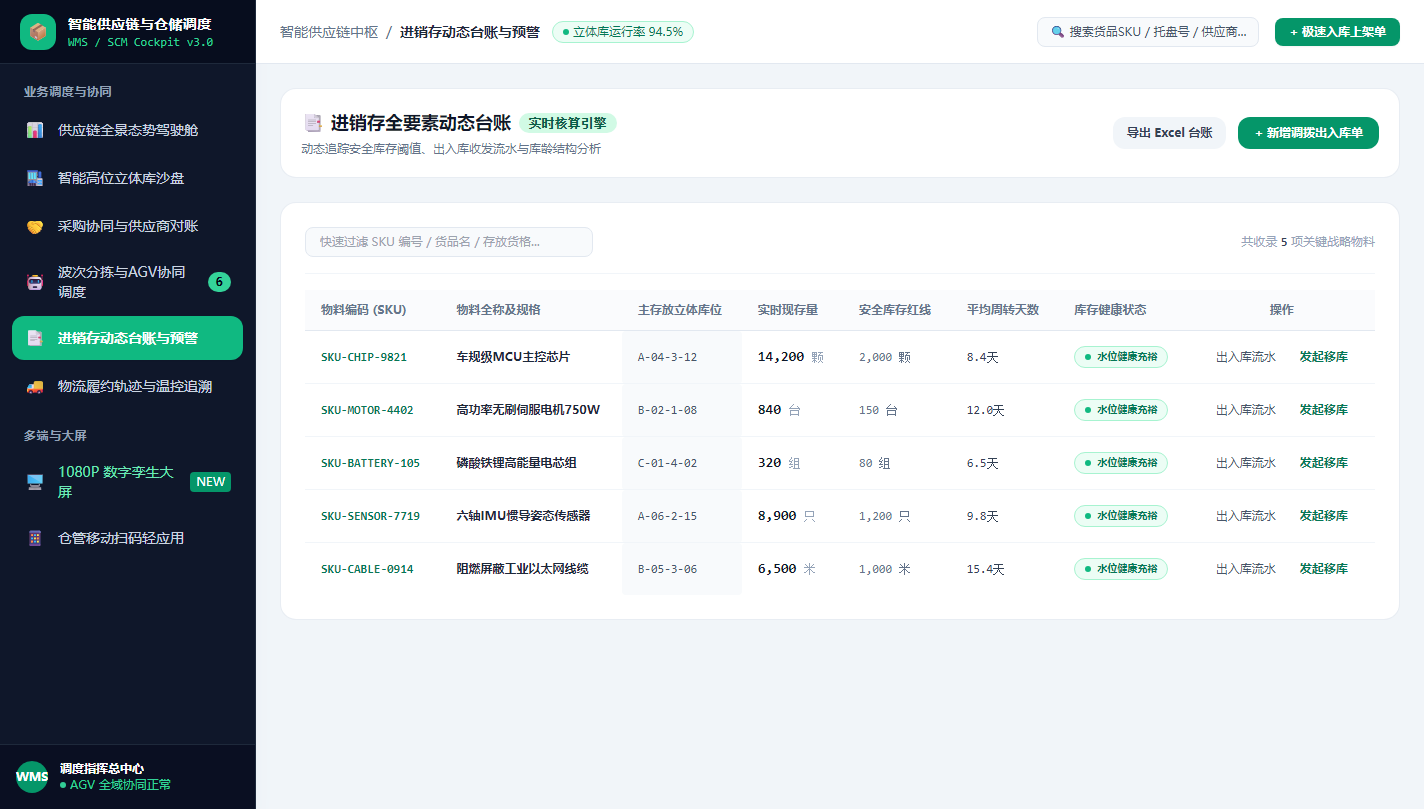Go to 采购协同与供应商对账
Image resolution: width=1424 pixels, height=809 pixels.
(x=127, y=226)
